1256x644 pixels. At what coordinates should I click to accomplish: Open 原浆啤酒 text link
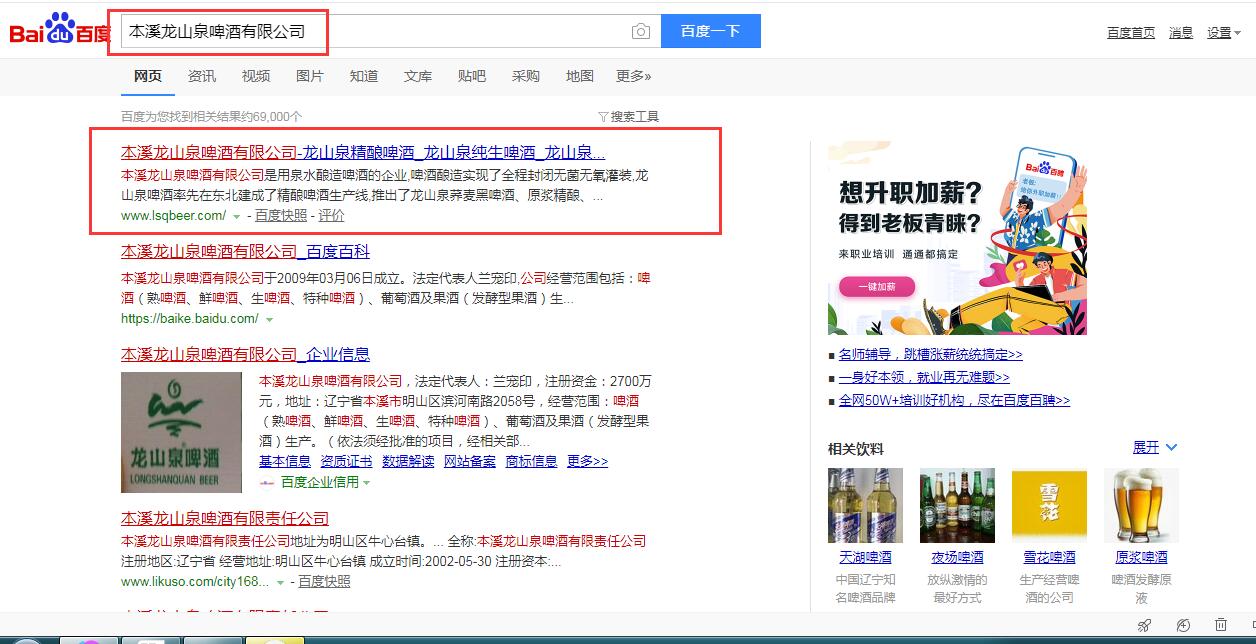pyautogui.click(x=1141, y=557)
